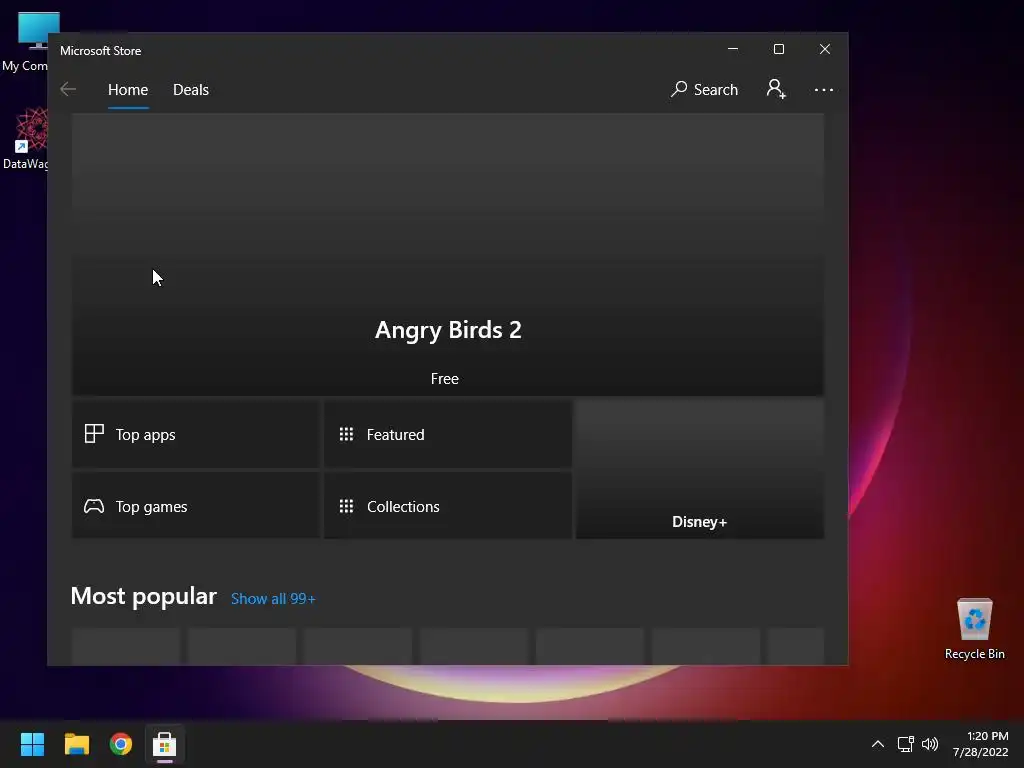
Task: Open Search in Microsoft Store
Action: click(704, 89)
